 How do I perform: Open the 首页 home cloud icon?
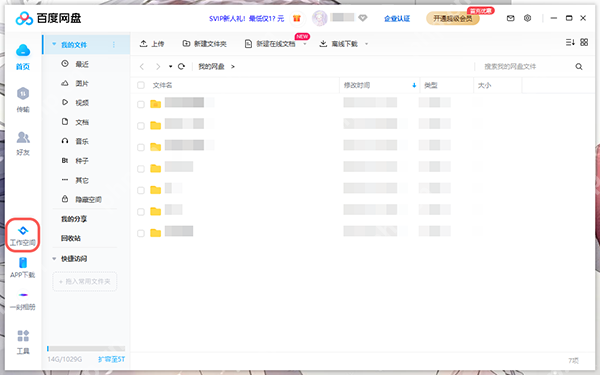(23, 50)
